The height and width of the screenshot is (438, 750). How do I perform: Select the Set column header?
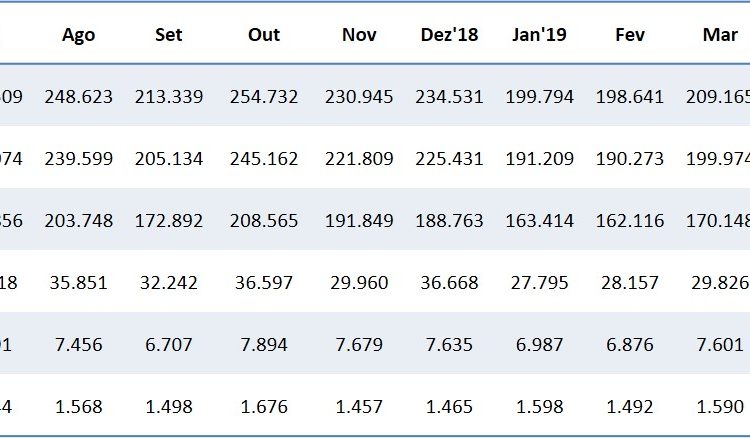[x=168, y=35]
